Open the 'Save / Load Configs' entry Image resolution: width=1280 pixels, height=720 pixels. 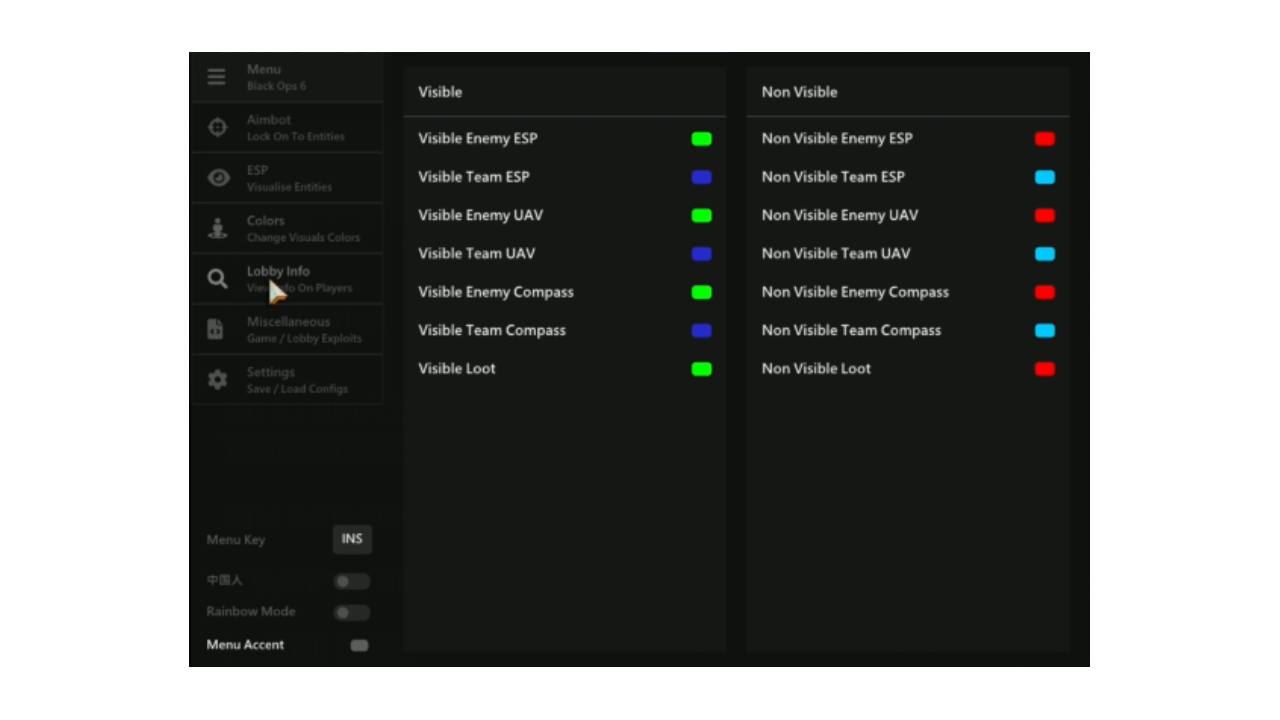(x=298, y=389)
